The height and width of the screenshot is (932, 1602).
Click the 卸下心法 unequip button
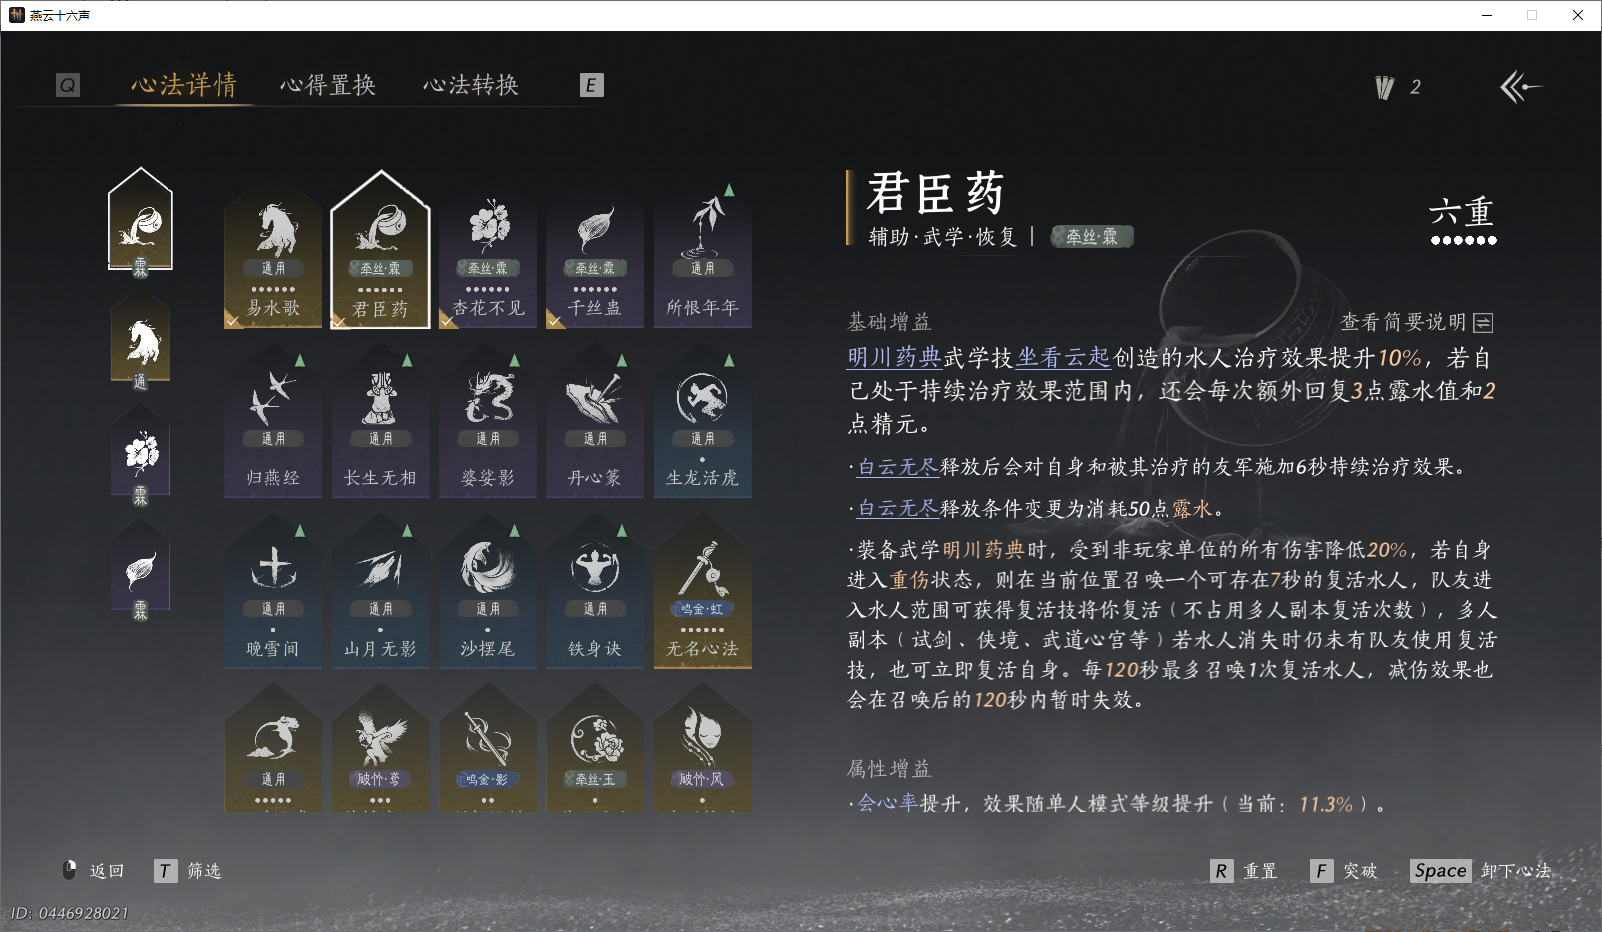tap(1481, 871)
